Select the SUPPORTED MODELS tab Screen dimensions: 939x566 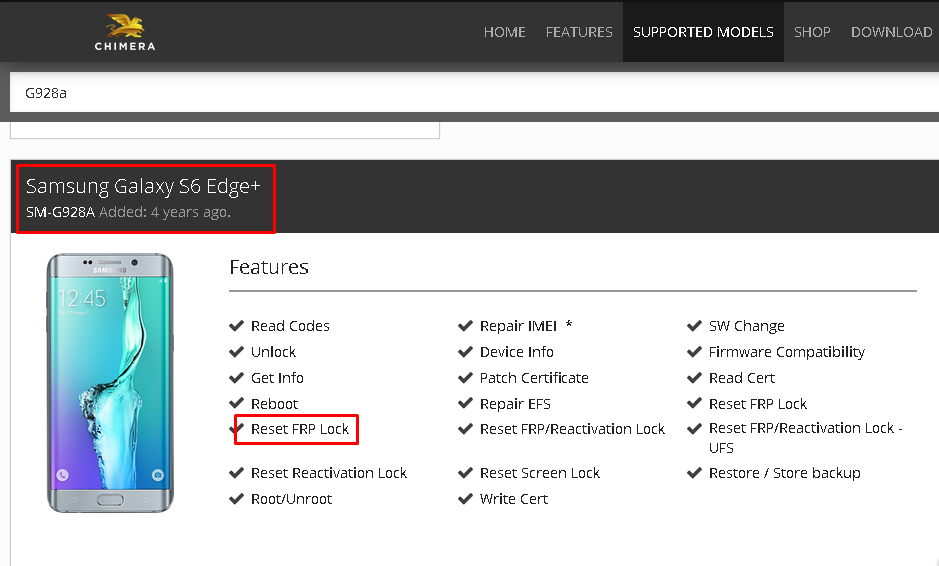coord(703,32)
